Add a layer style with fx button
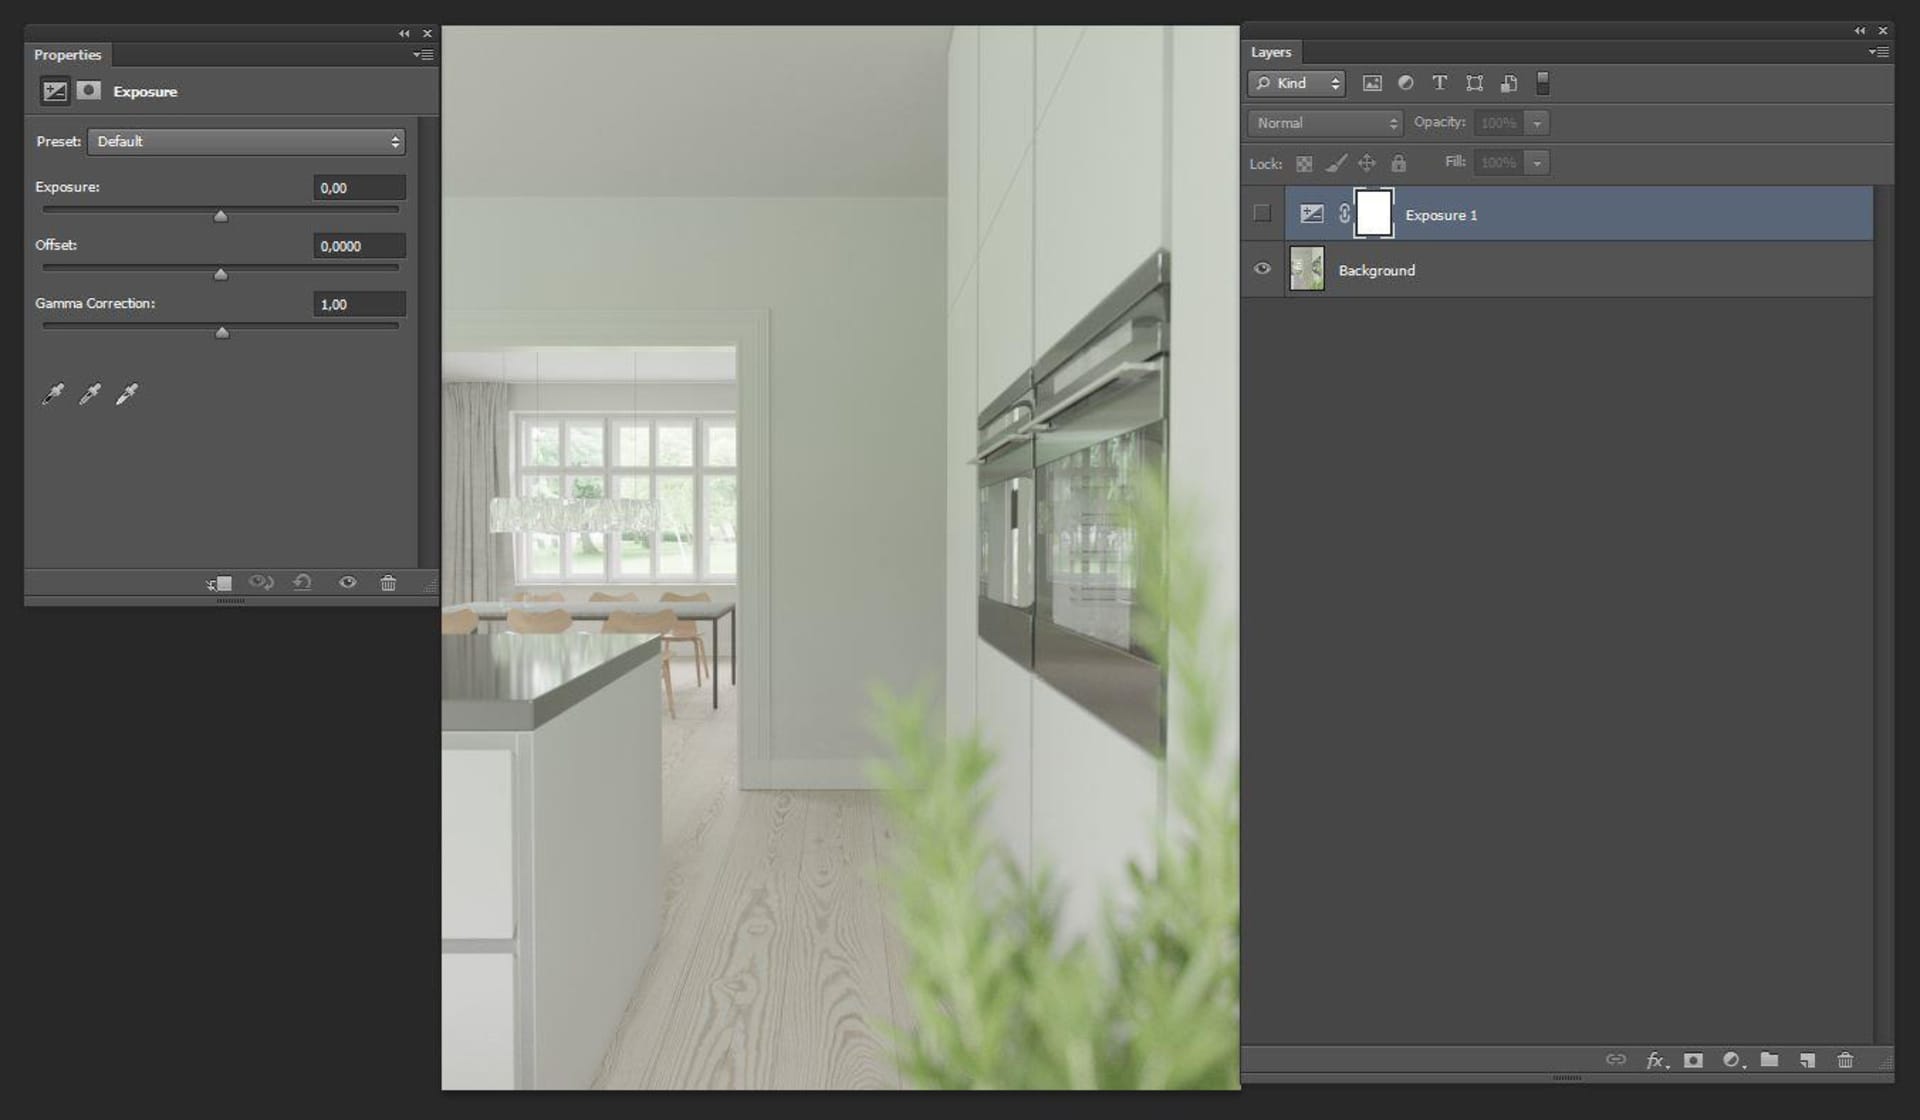The image size is (1920, 1120). tap(1657, 1060)
